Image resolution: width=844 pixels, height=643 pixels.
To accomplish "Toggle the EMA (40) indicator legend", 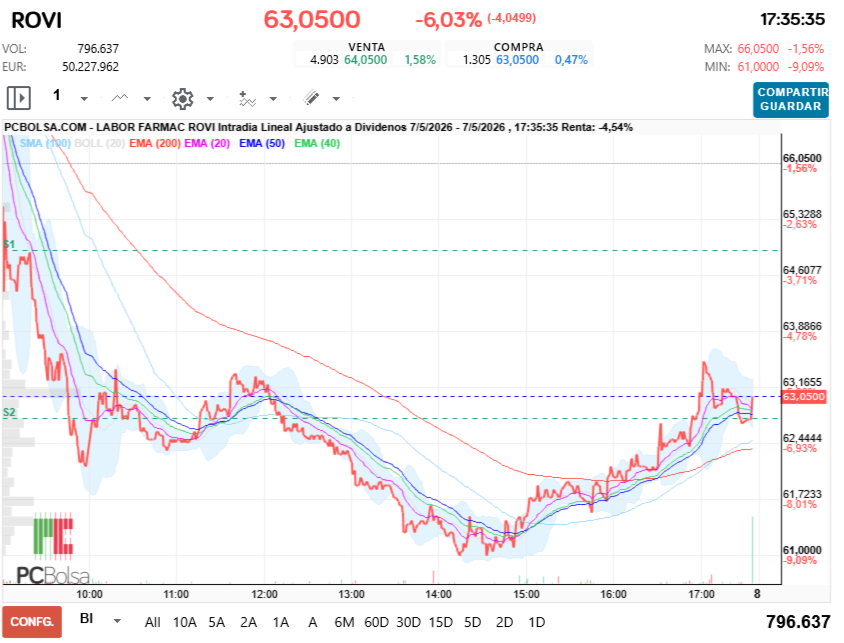I will coord(317,143).
